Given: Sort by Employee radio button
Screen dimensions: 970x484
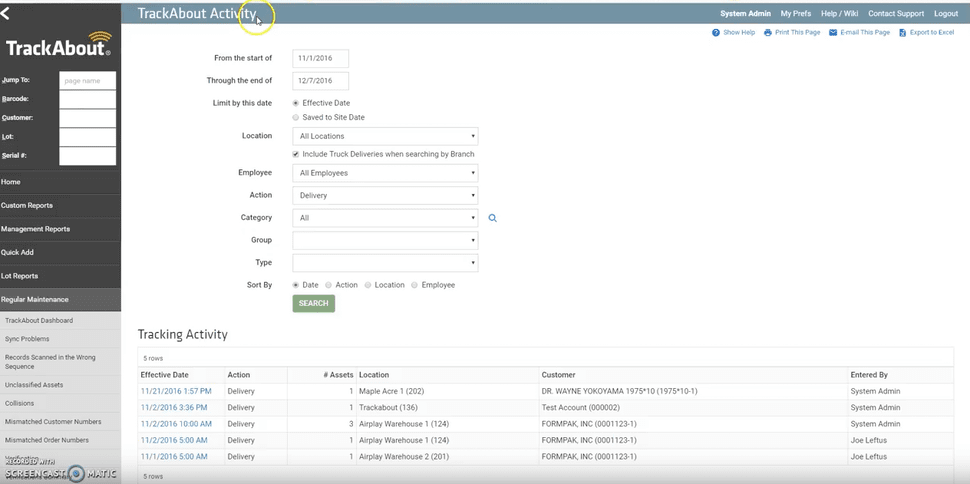Looking at the screenshot, I should (x=415, y=285).
